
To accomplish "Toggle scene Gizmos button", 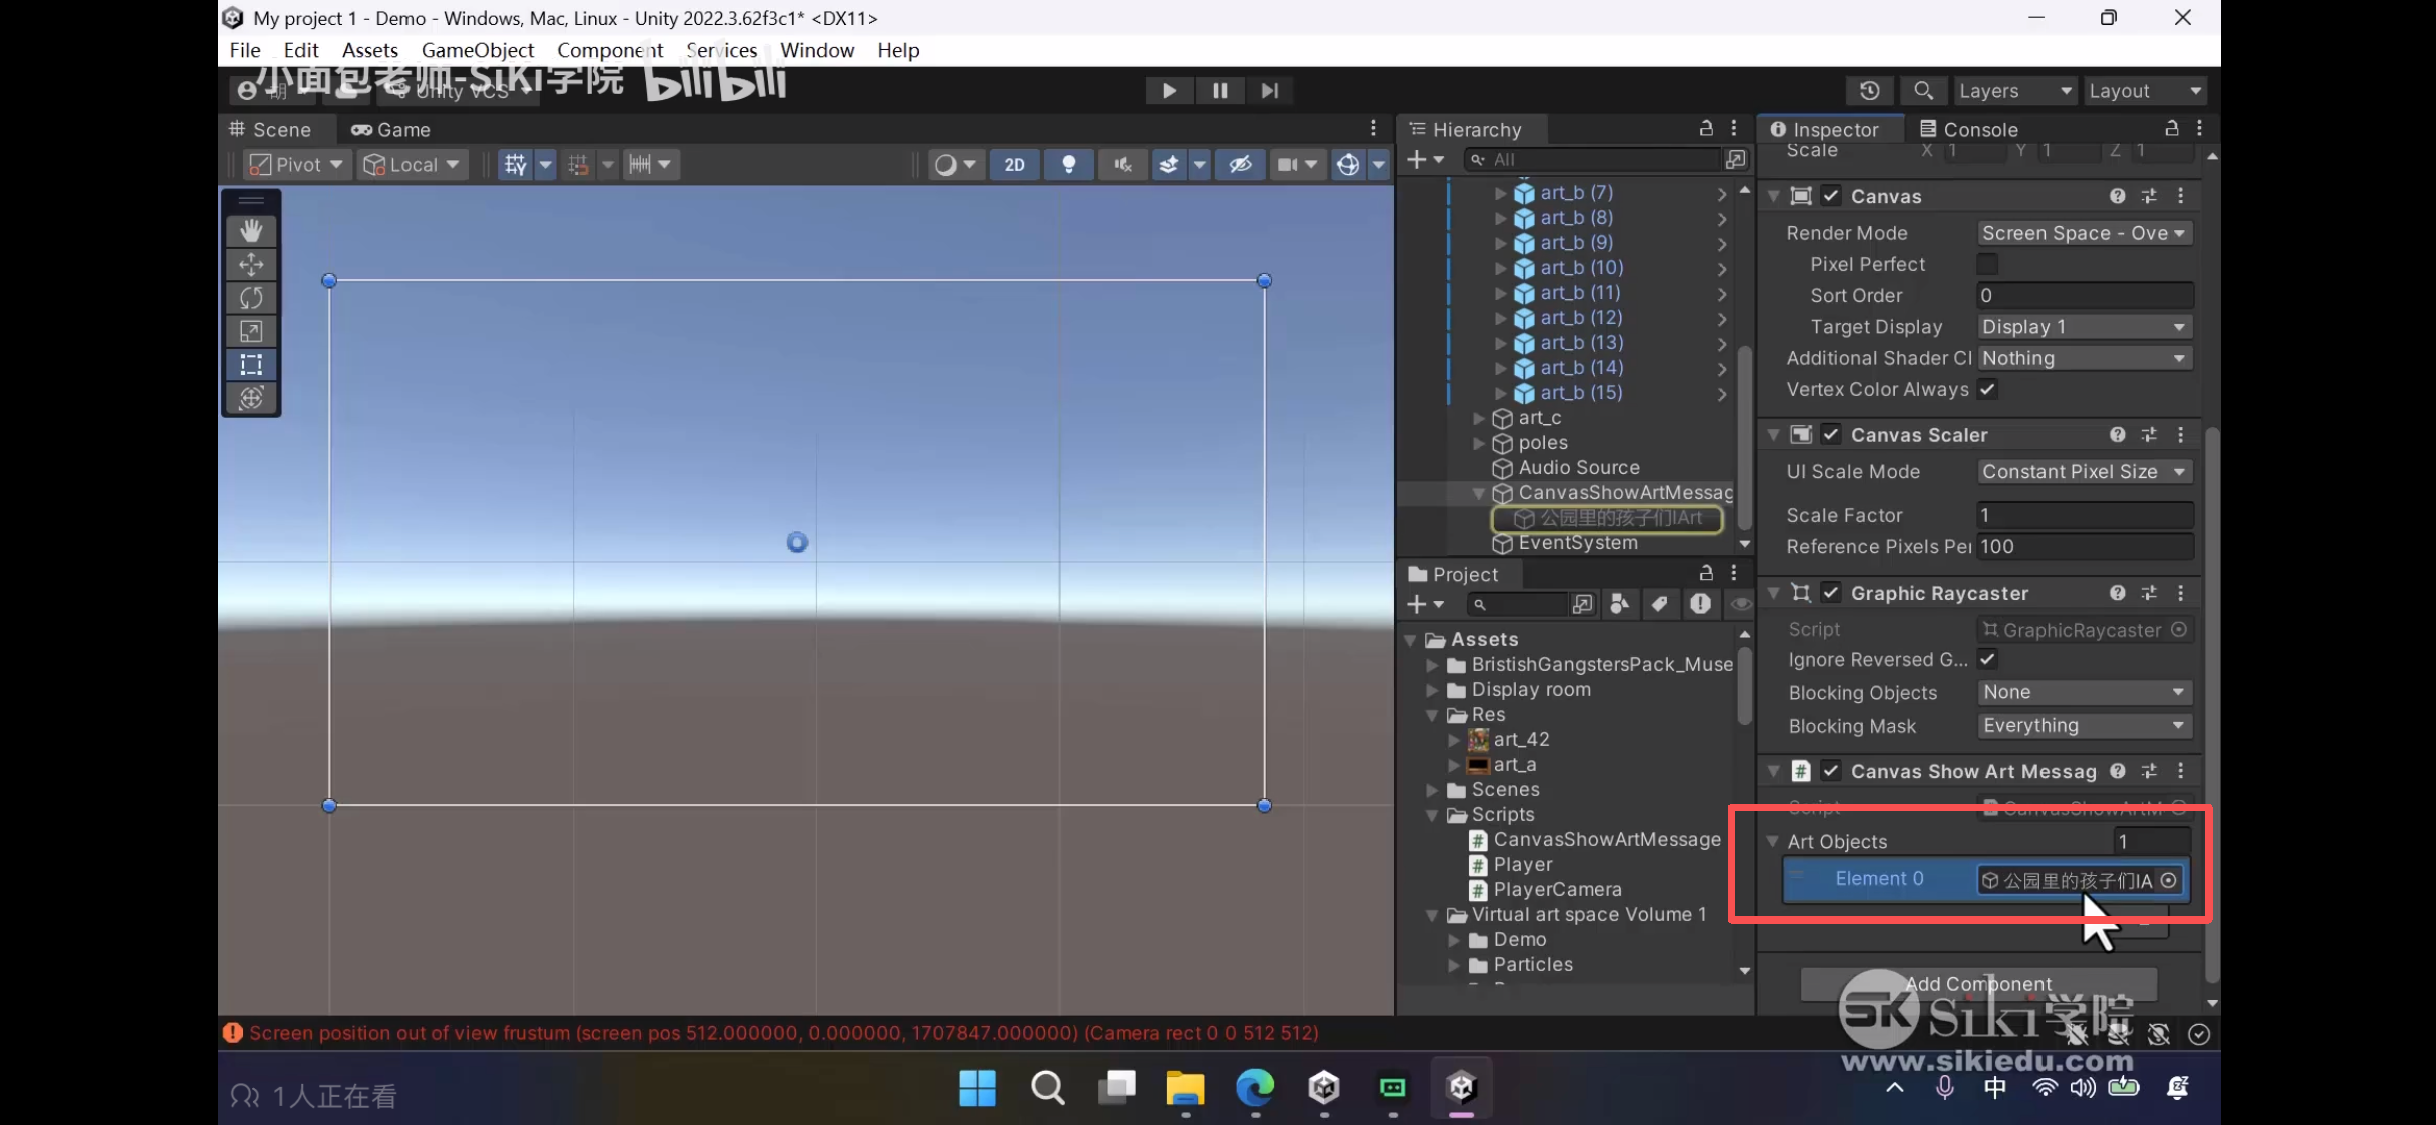I will [x=1348, y=164].
